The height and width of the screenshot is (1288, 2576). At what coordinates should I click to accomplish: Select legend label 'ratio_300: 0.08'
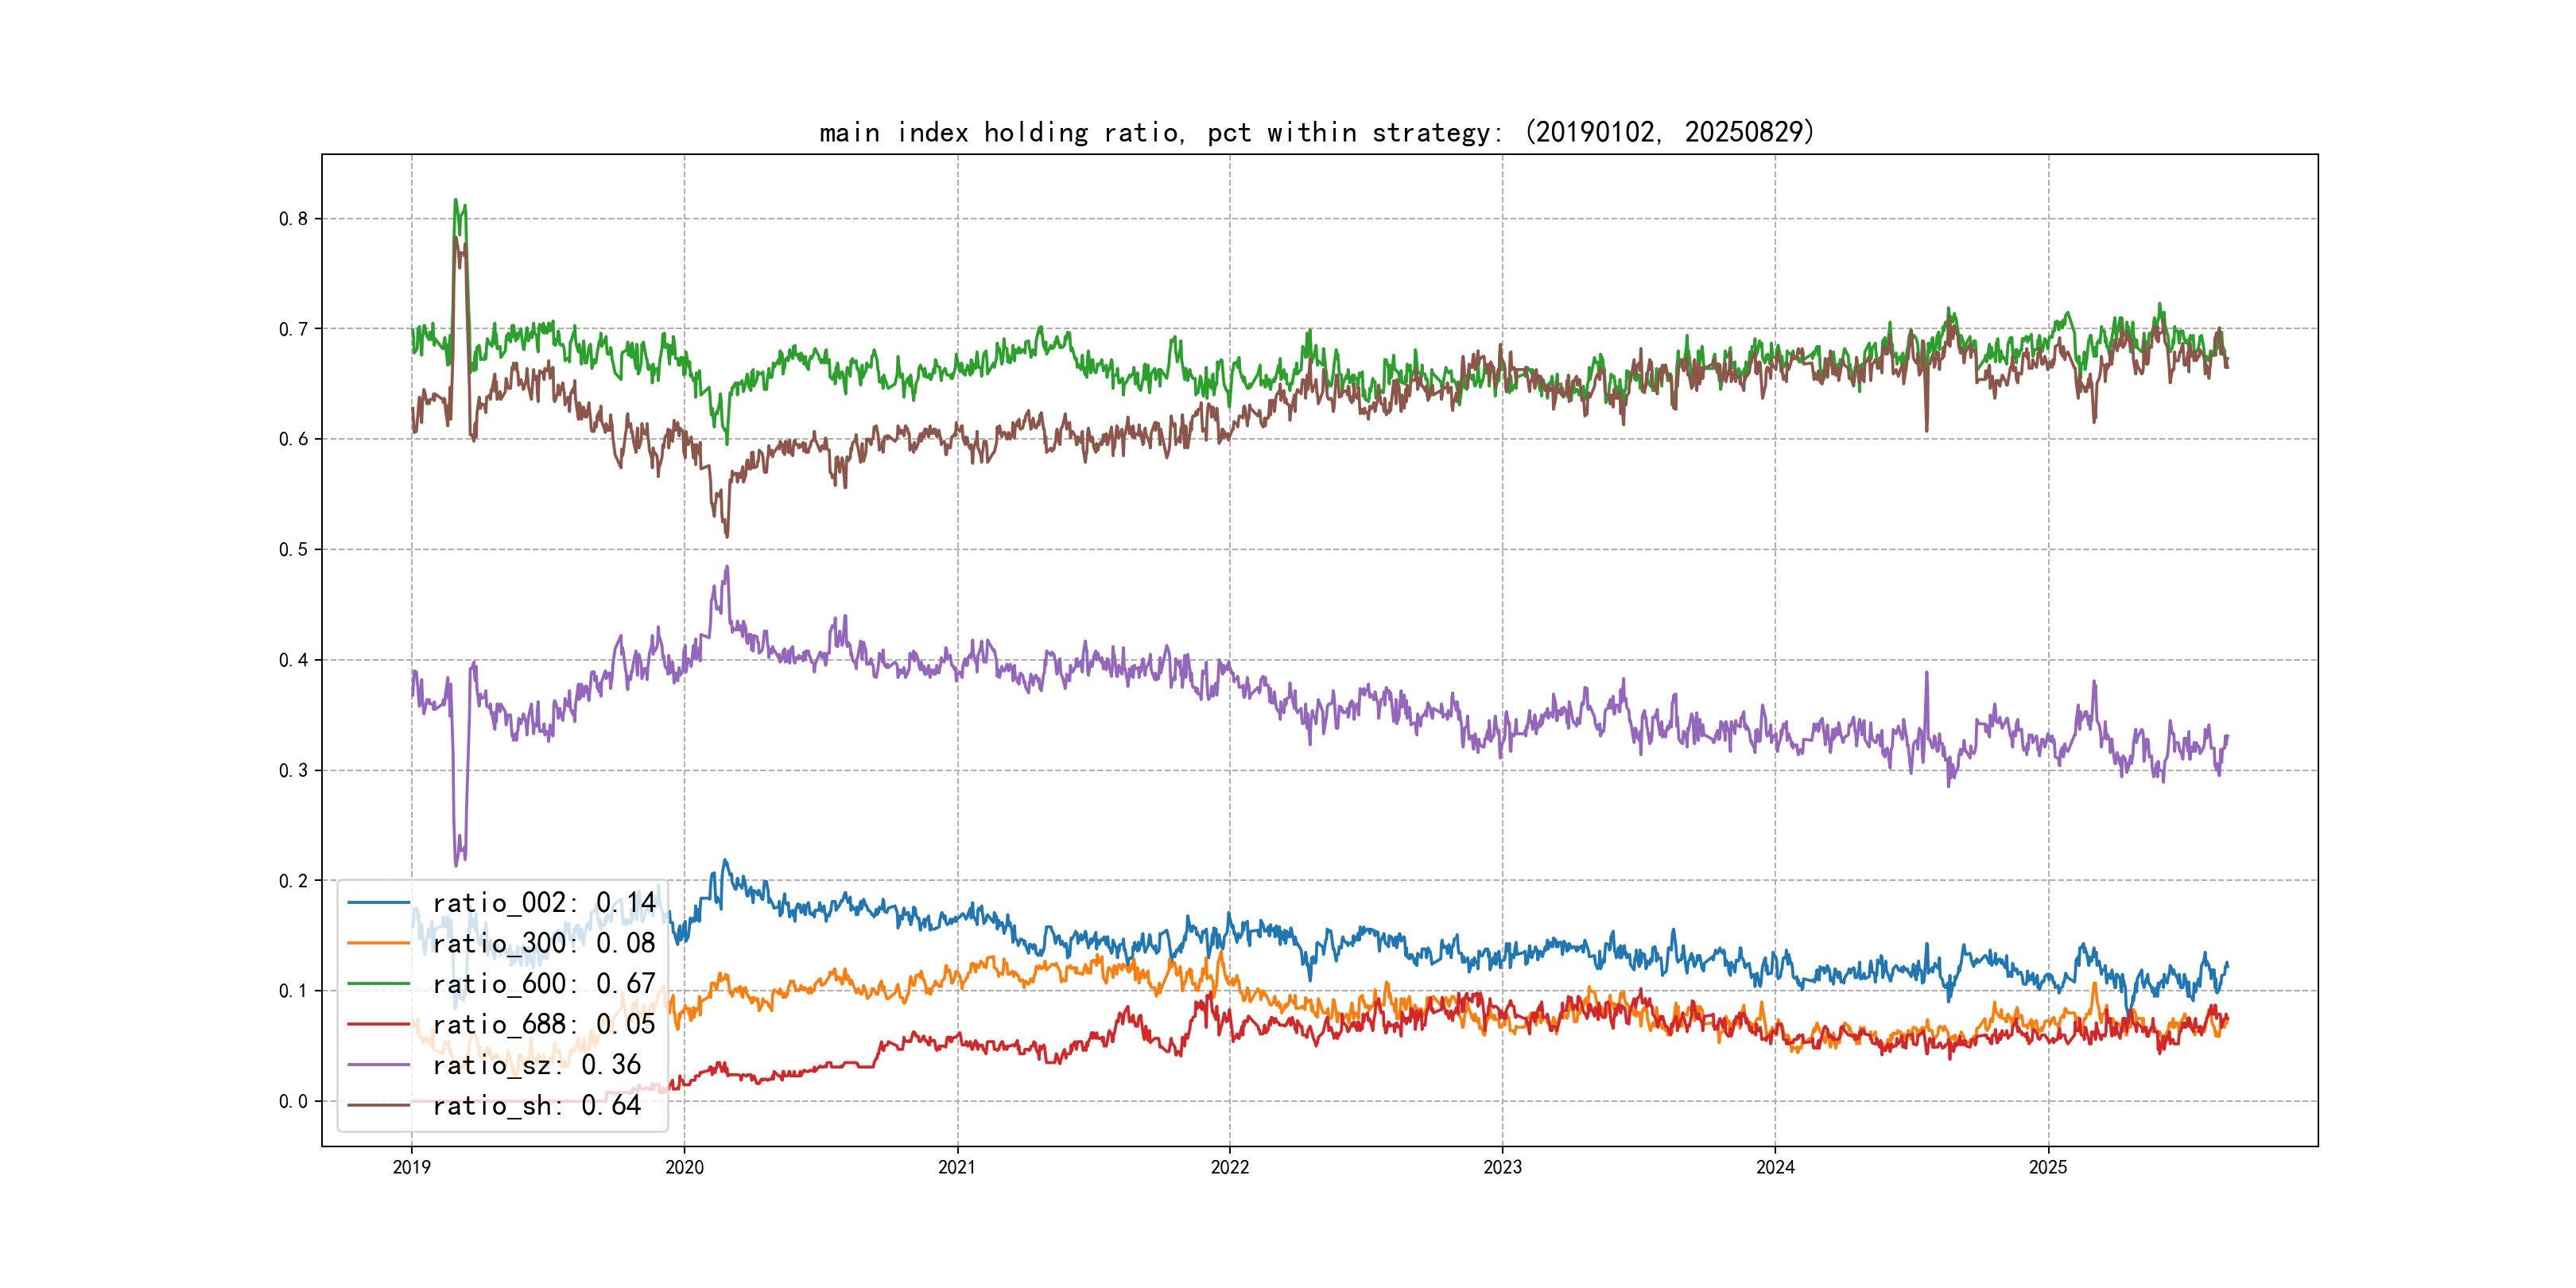click(x=543, y=943)
